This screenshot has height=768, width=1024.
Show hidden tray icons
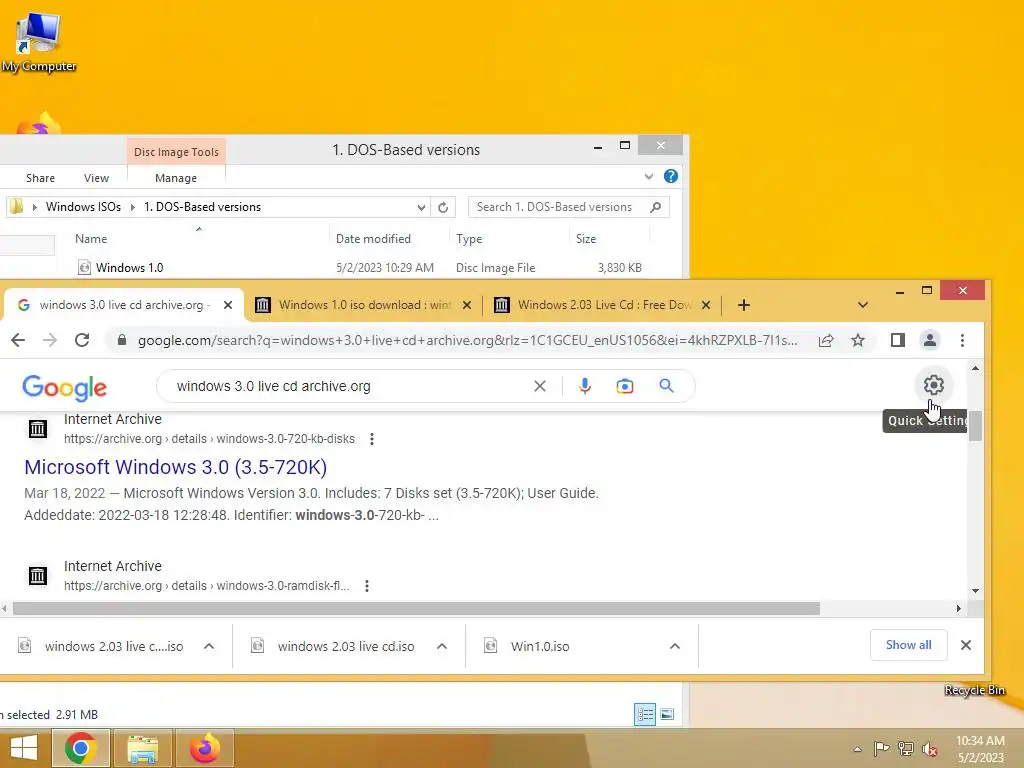[857, 749]
